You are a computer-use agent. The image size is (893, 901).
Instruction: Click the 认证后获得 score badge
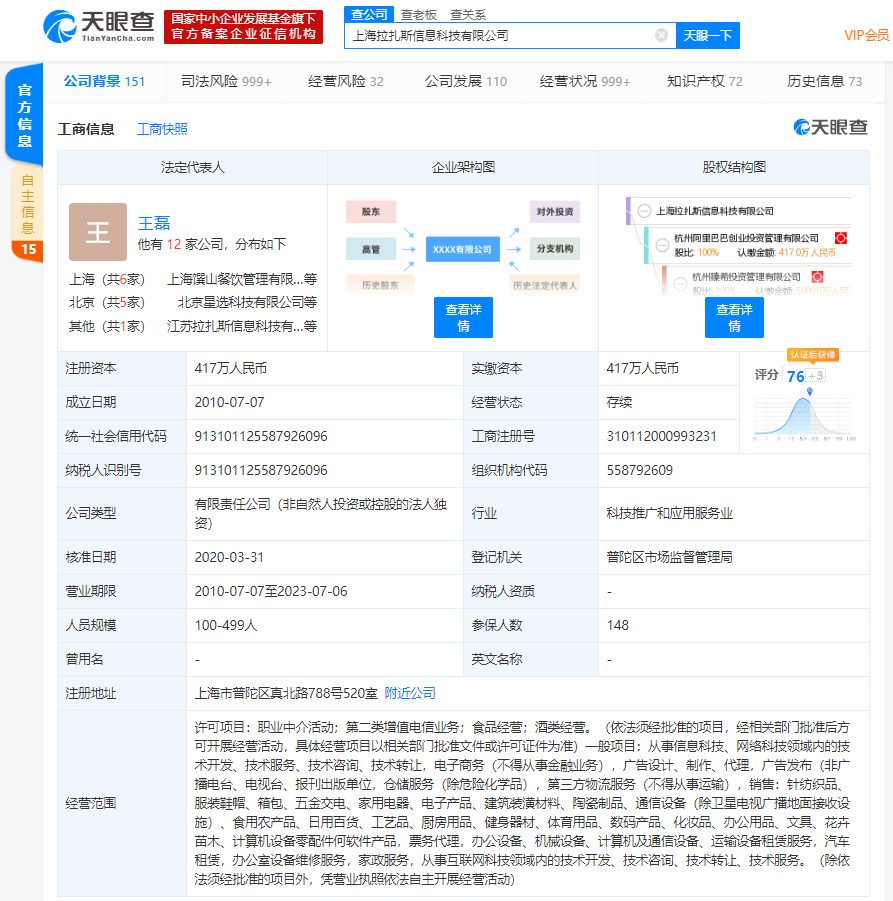(x=812, y=355)
